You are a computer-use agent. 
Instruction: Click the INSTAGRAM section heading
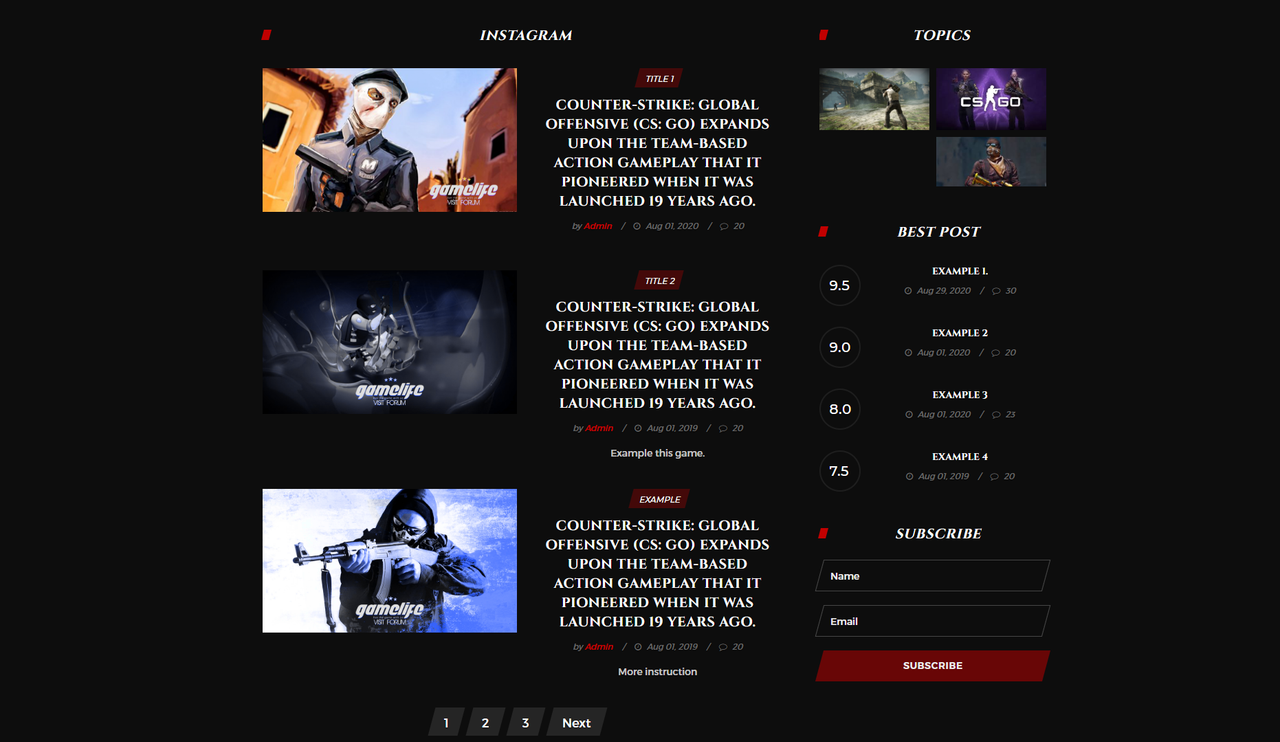point(526,35)
